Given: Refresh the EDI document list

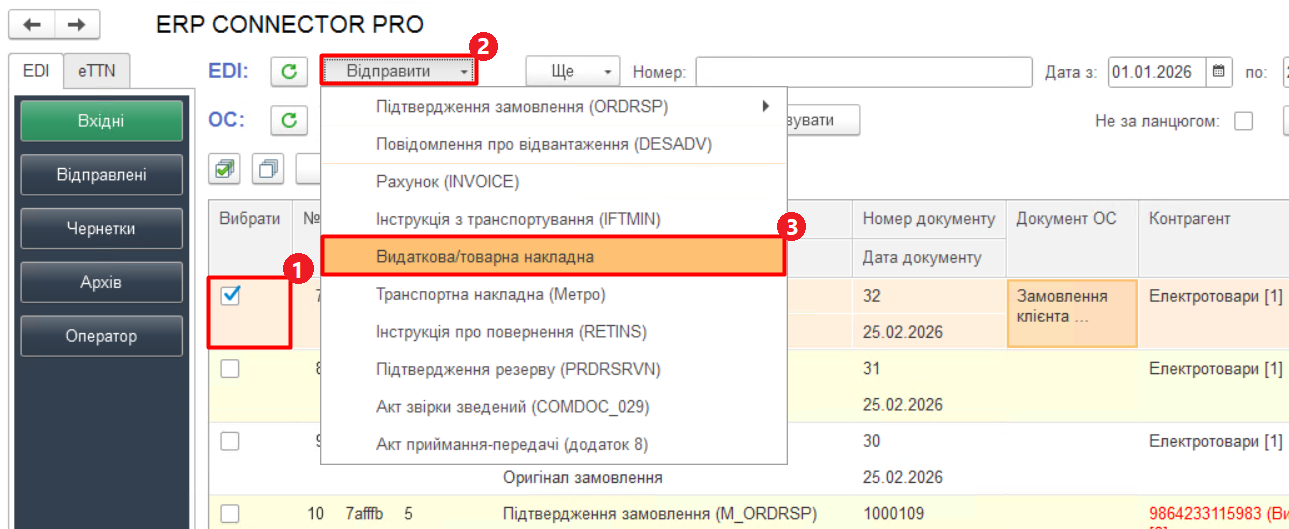Looking at the screenshot, I should click(x=288, y=72).
